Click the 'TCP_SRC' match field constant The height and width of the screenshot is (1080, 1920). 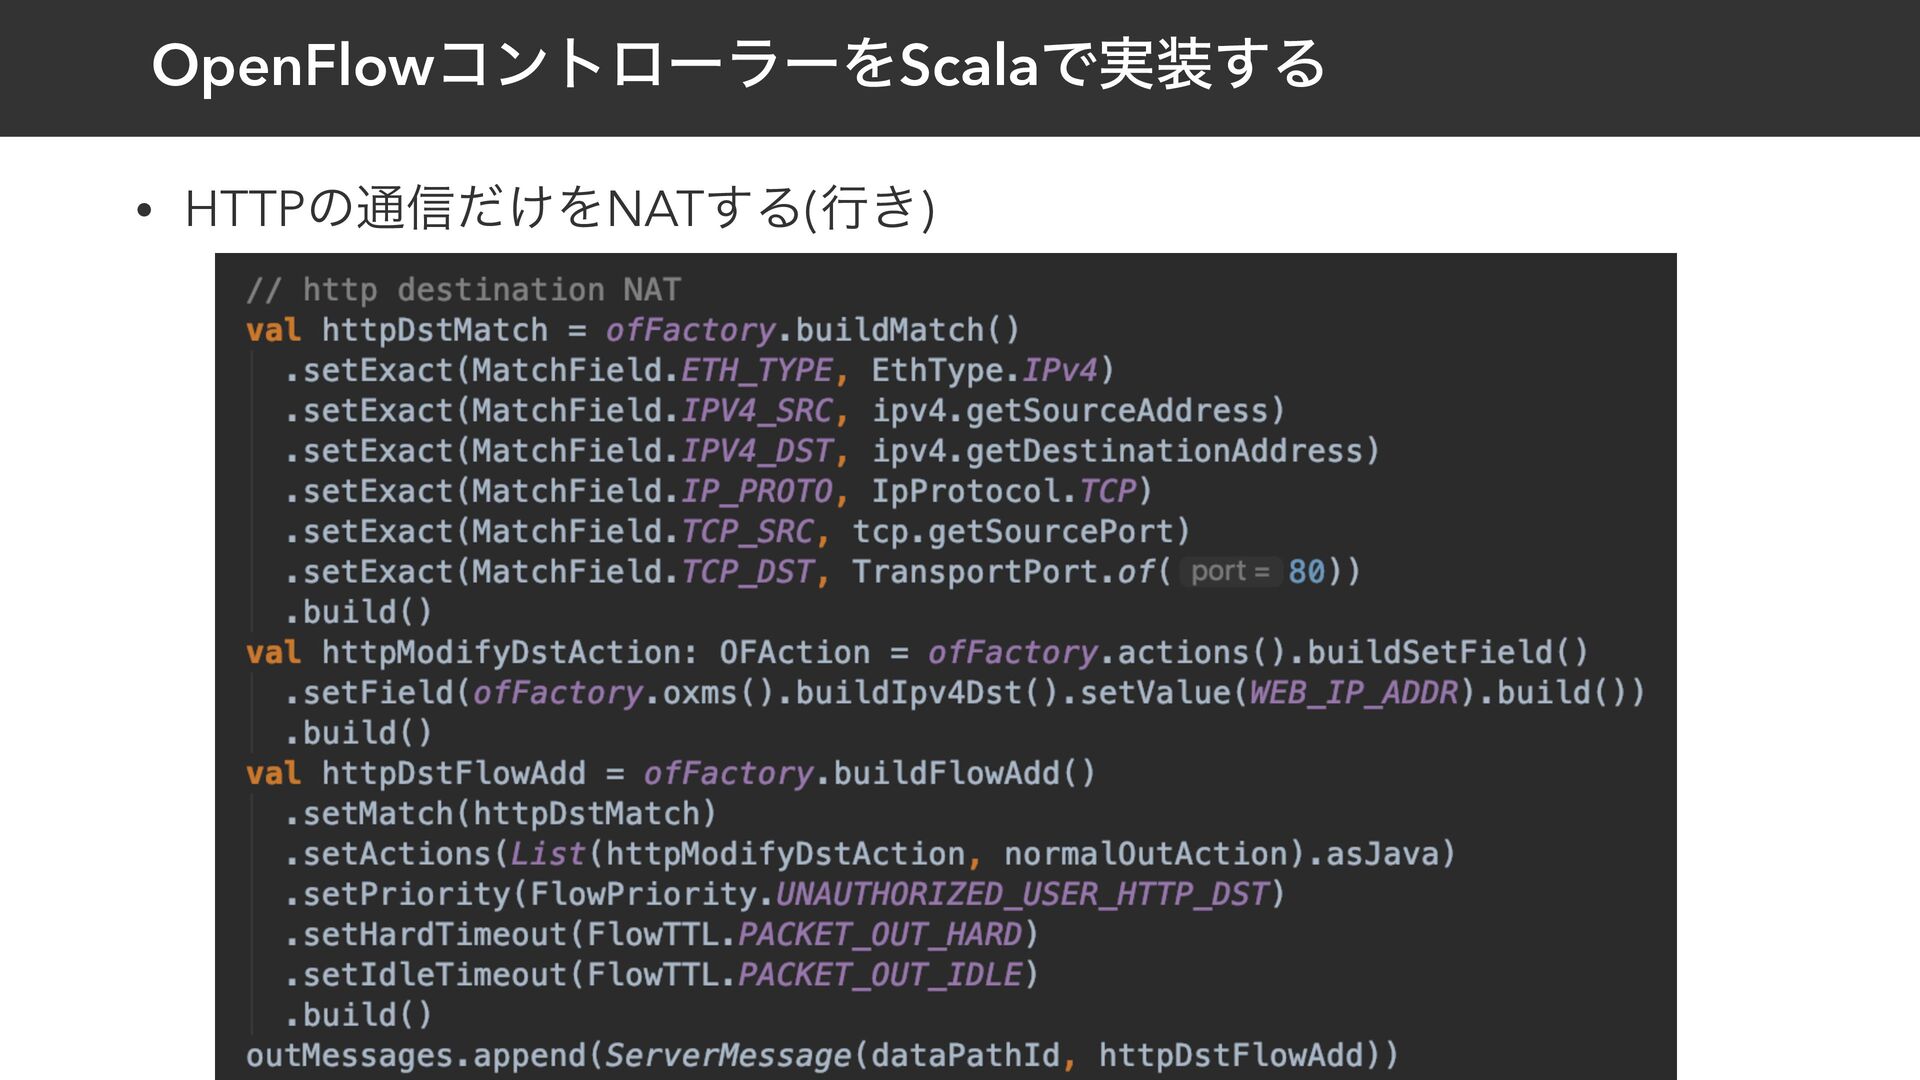pos(747,532)
